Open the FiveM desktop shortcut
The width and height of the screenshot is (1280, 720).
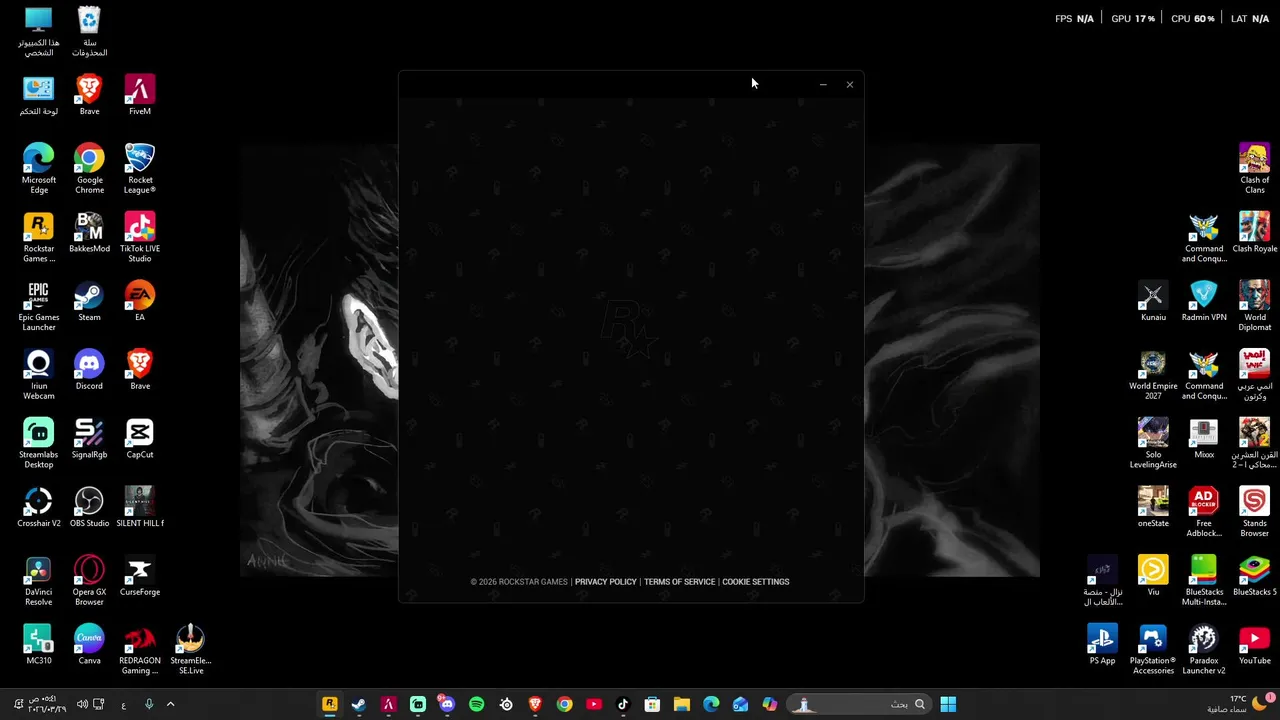(140, 95)
